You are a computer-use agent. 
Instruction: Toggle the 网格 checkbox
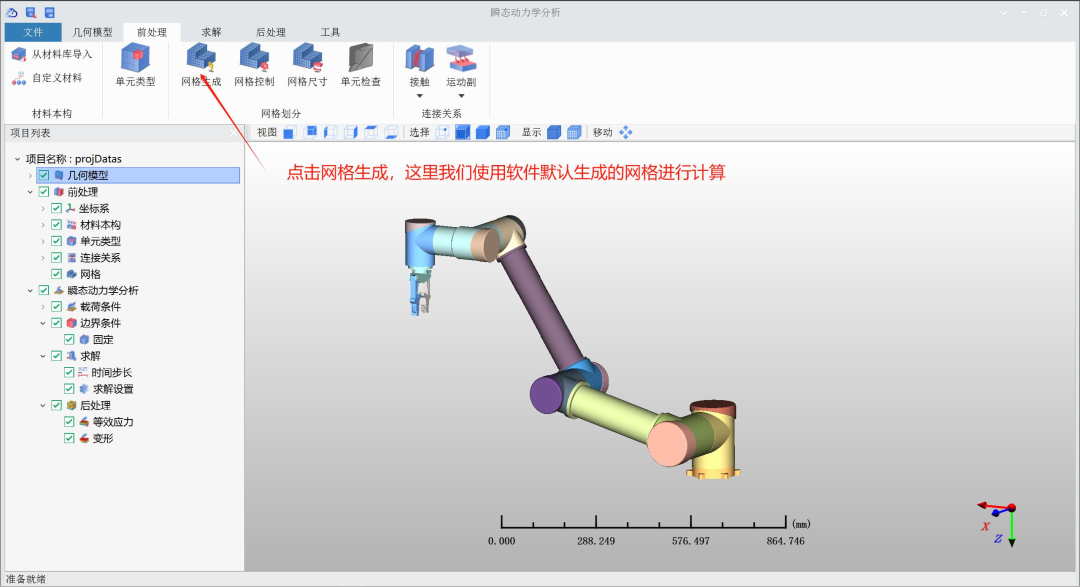(56, 274)
